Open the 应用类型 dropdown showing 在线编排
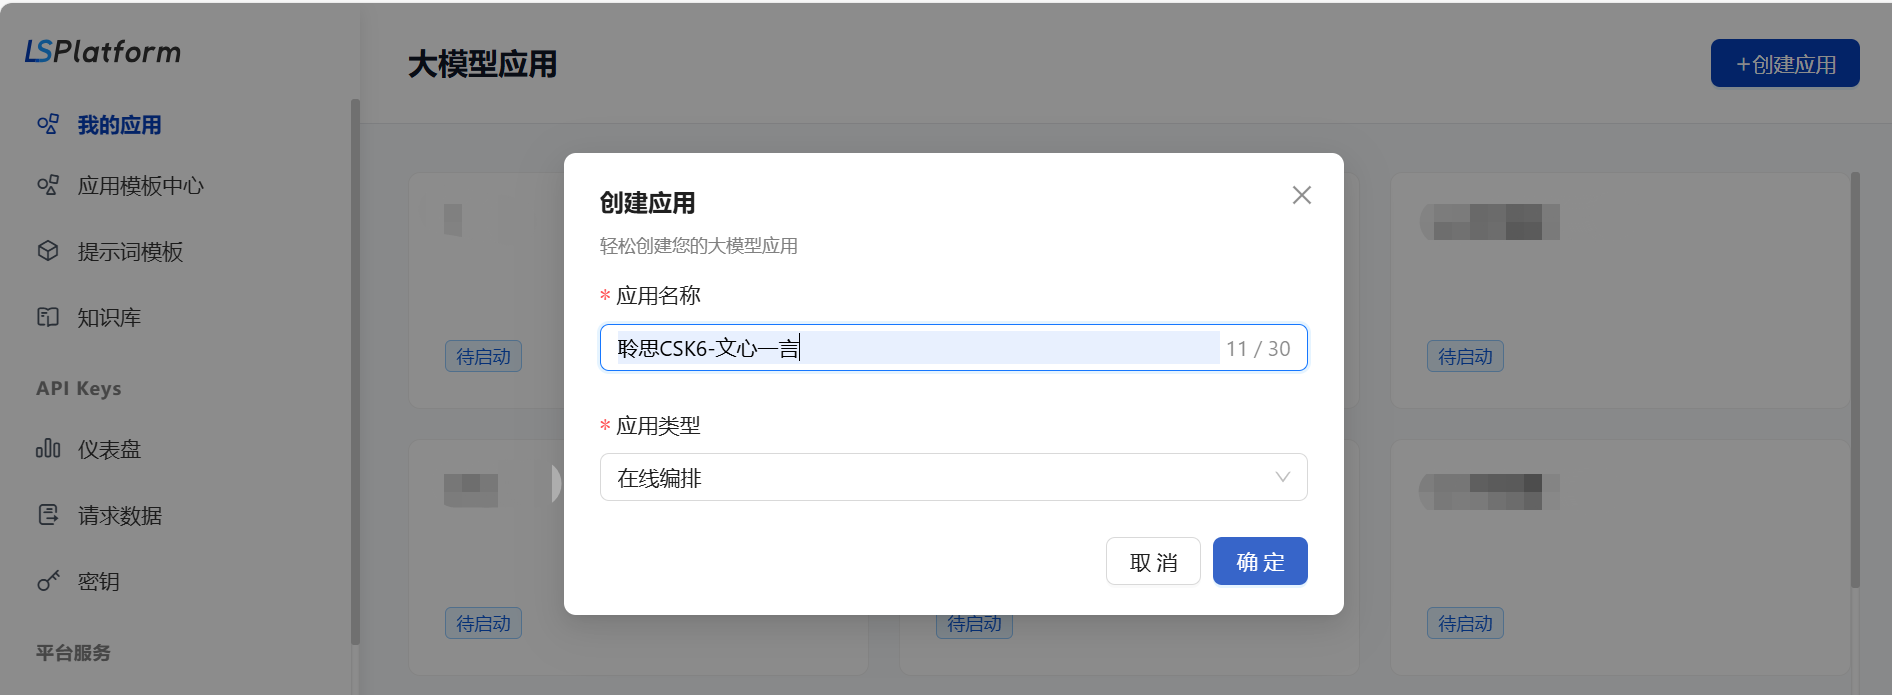 pyautogui.click(x=953, y=477)
